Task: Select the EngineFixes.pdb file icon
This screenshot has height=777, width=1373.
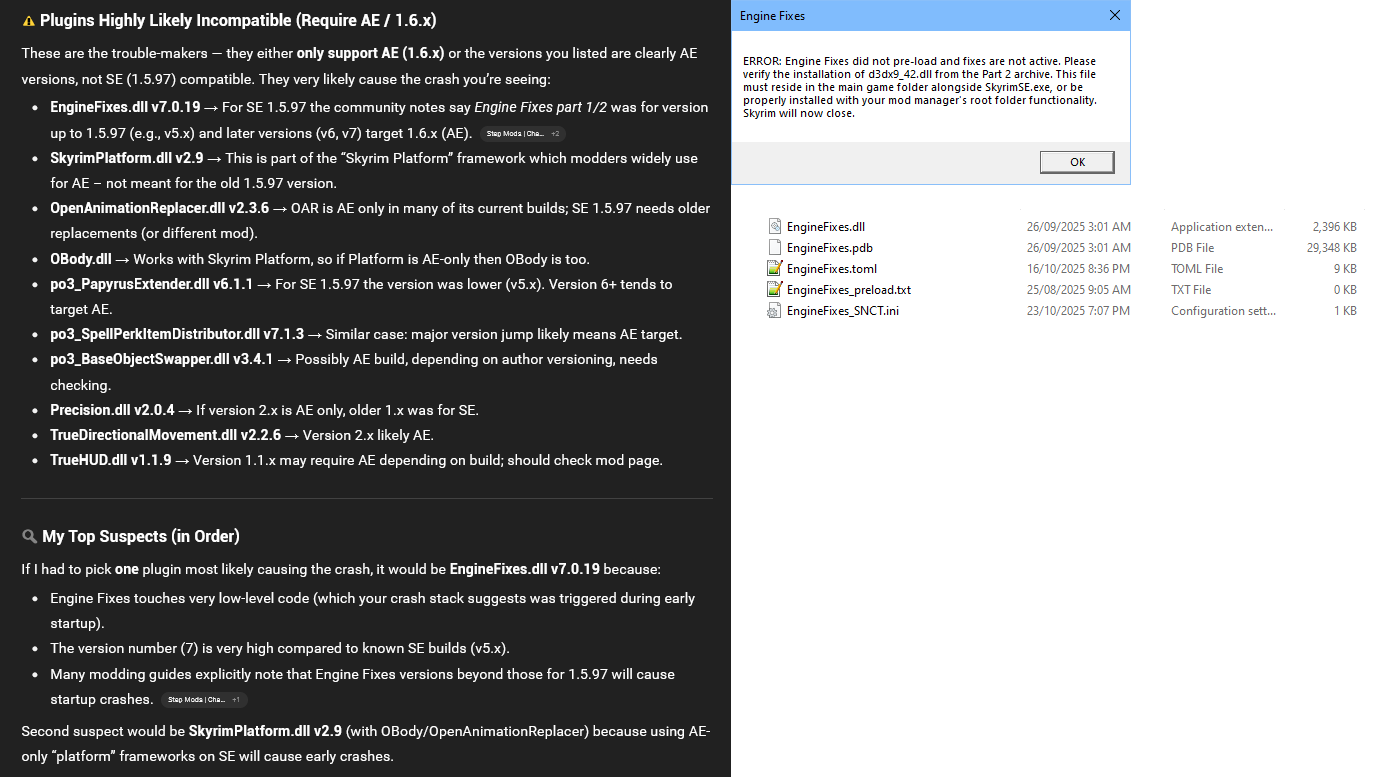Action: 774,247
